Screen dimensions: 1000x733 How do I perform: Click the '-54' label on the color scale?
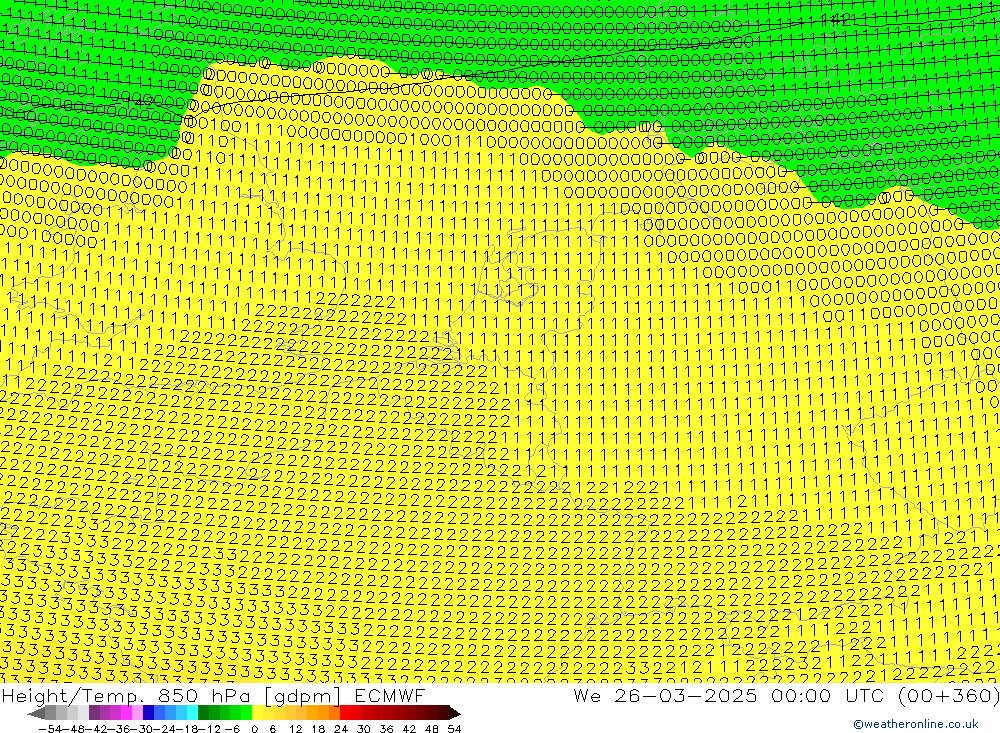click(50, 729)
